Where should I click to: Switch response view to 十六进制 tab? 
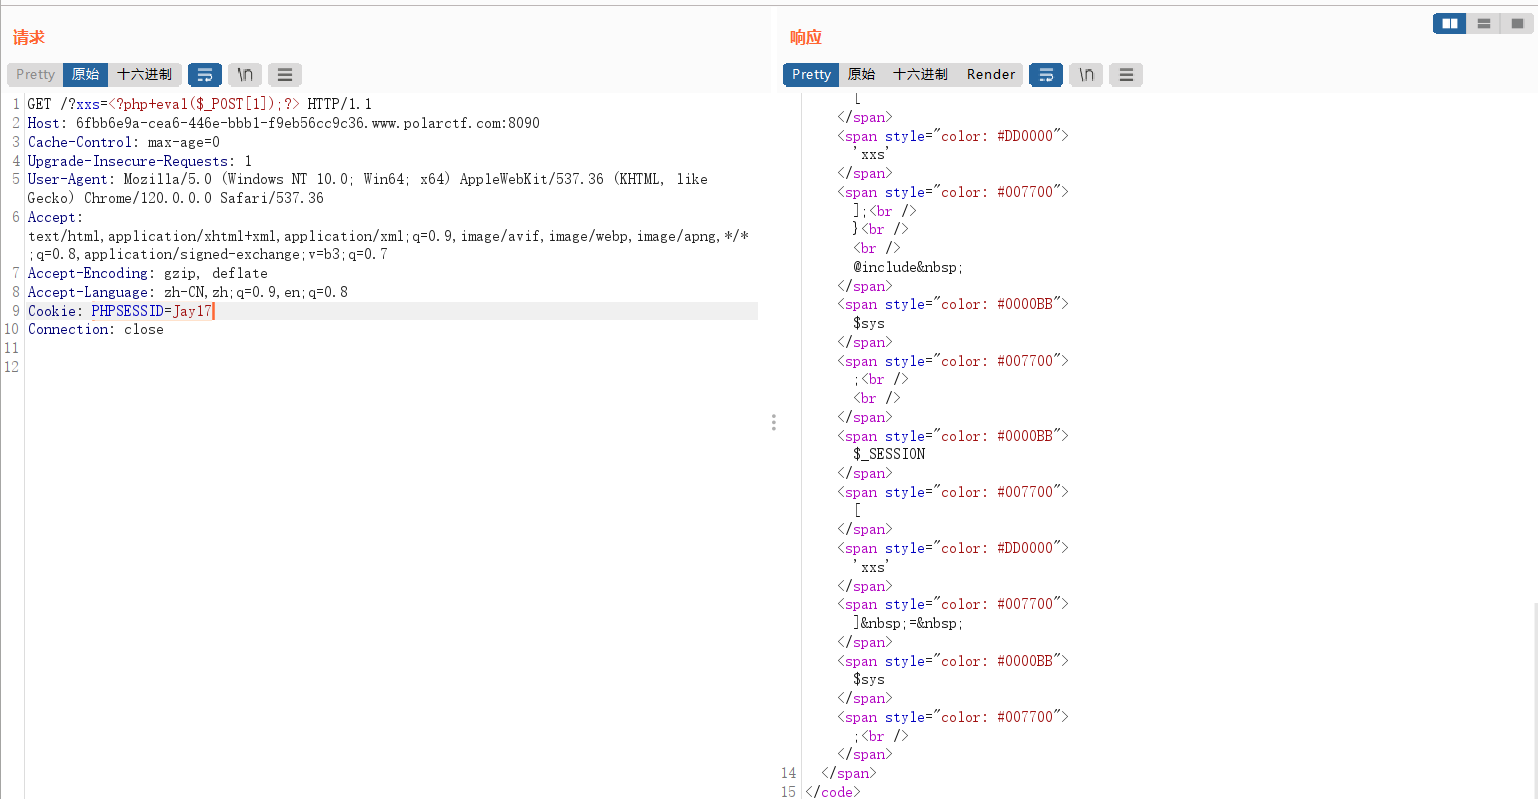click(x=920, y=75)
